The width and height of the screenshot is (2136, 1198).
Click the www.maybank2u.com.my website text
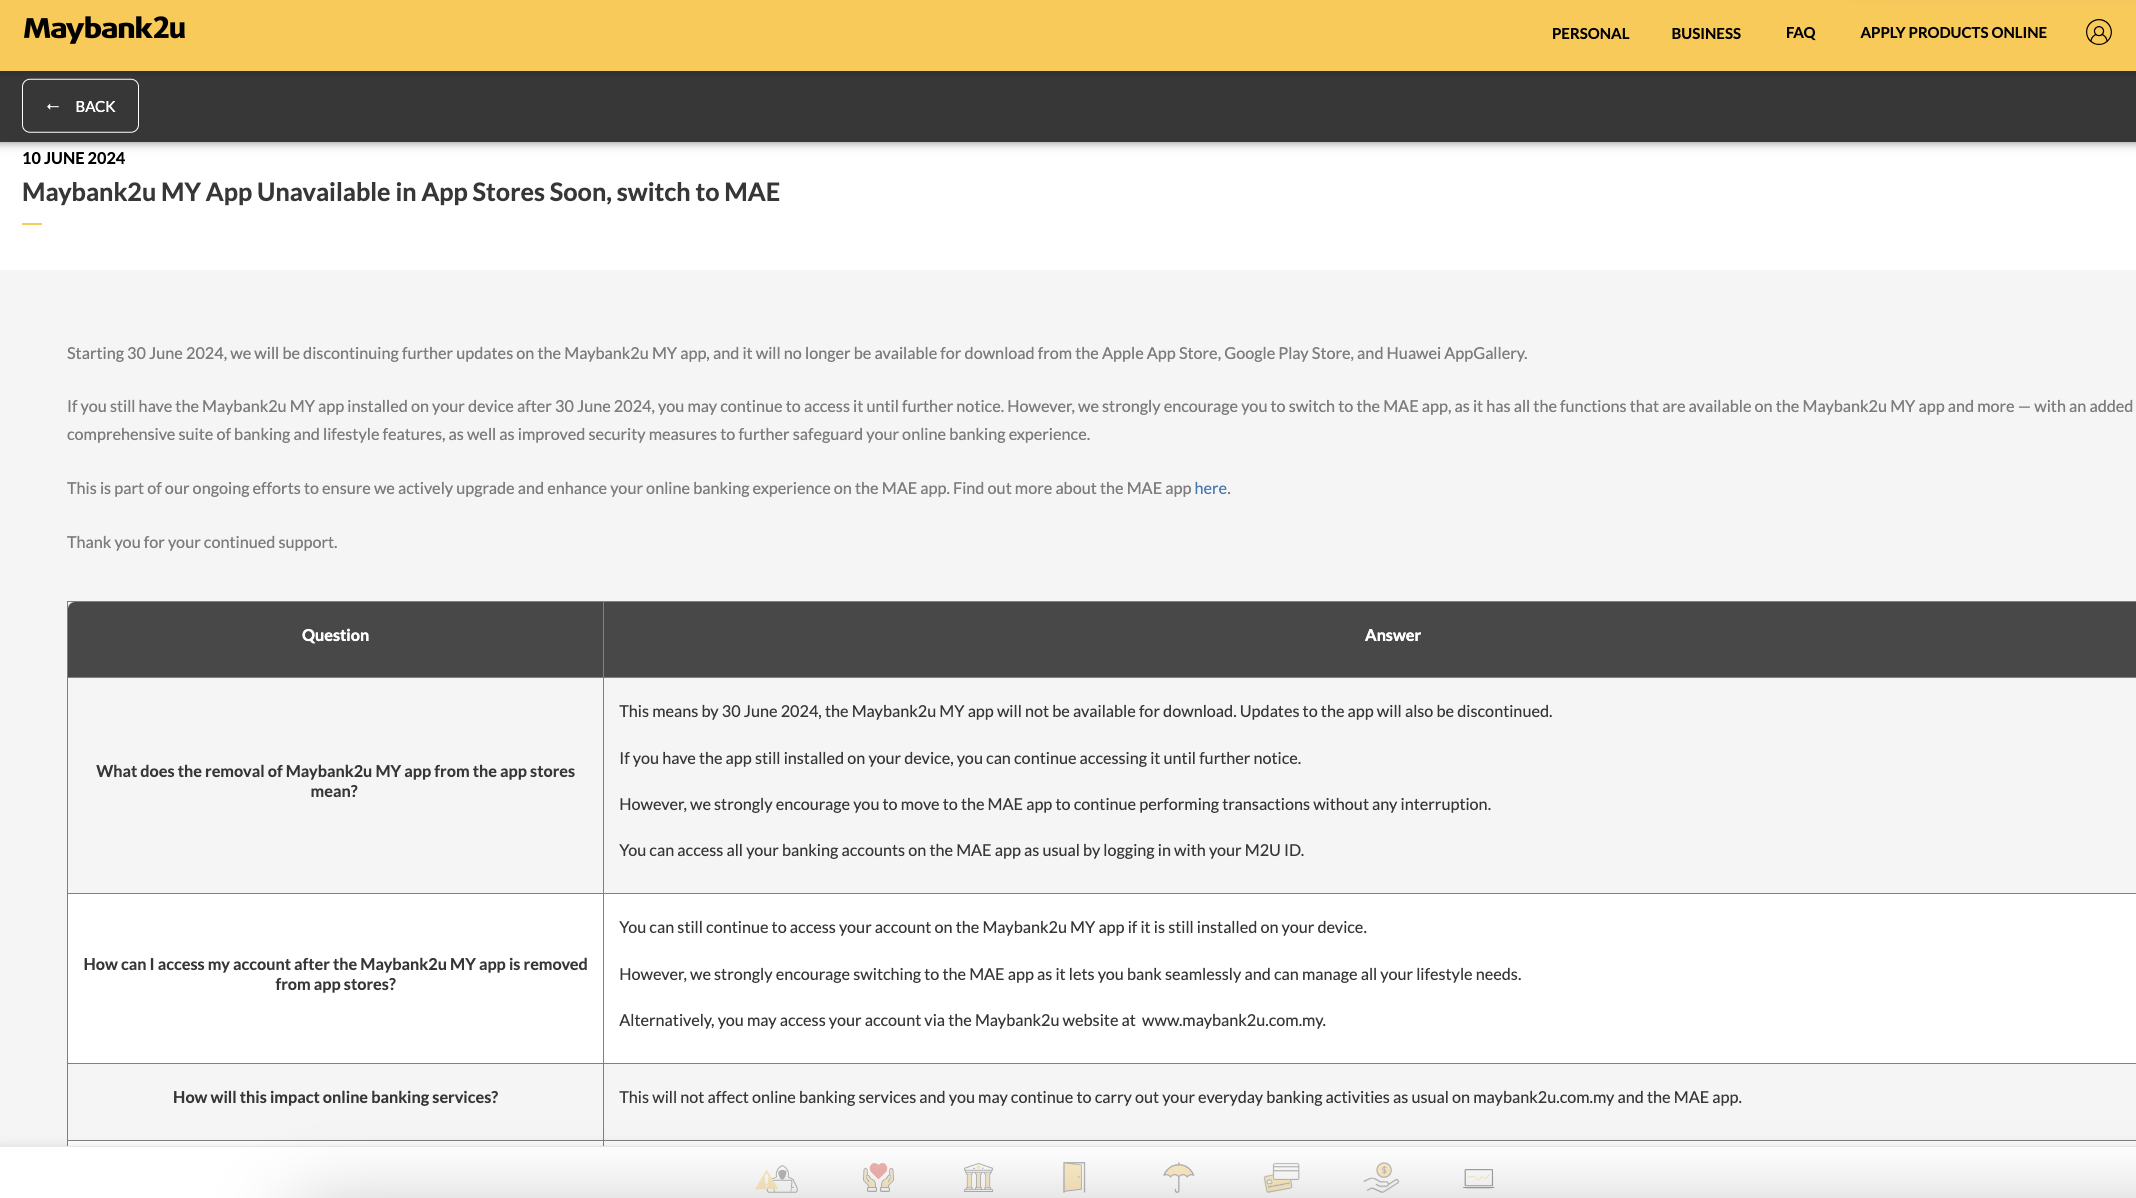coord(1232,1021)
